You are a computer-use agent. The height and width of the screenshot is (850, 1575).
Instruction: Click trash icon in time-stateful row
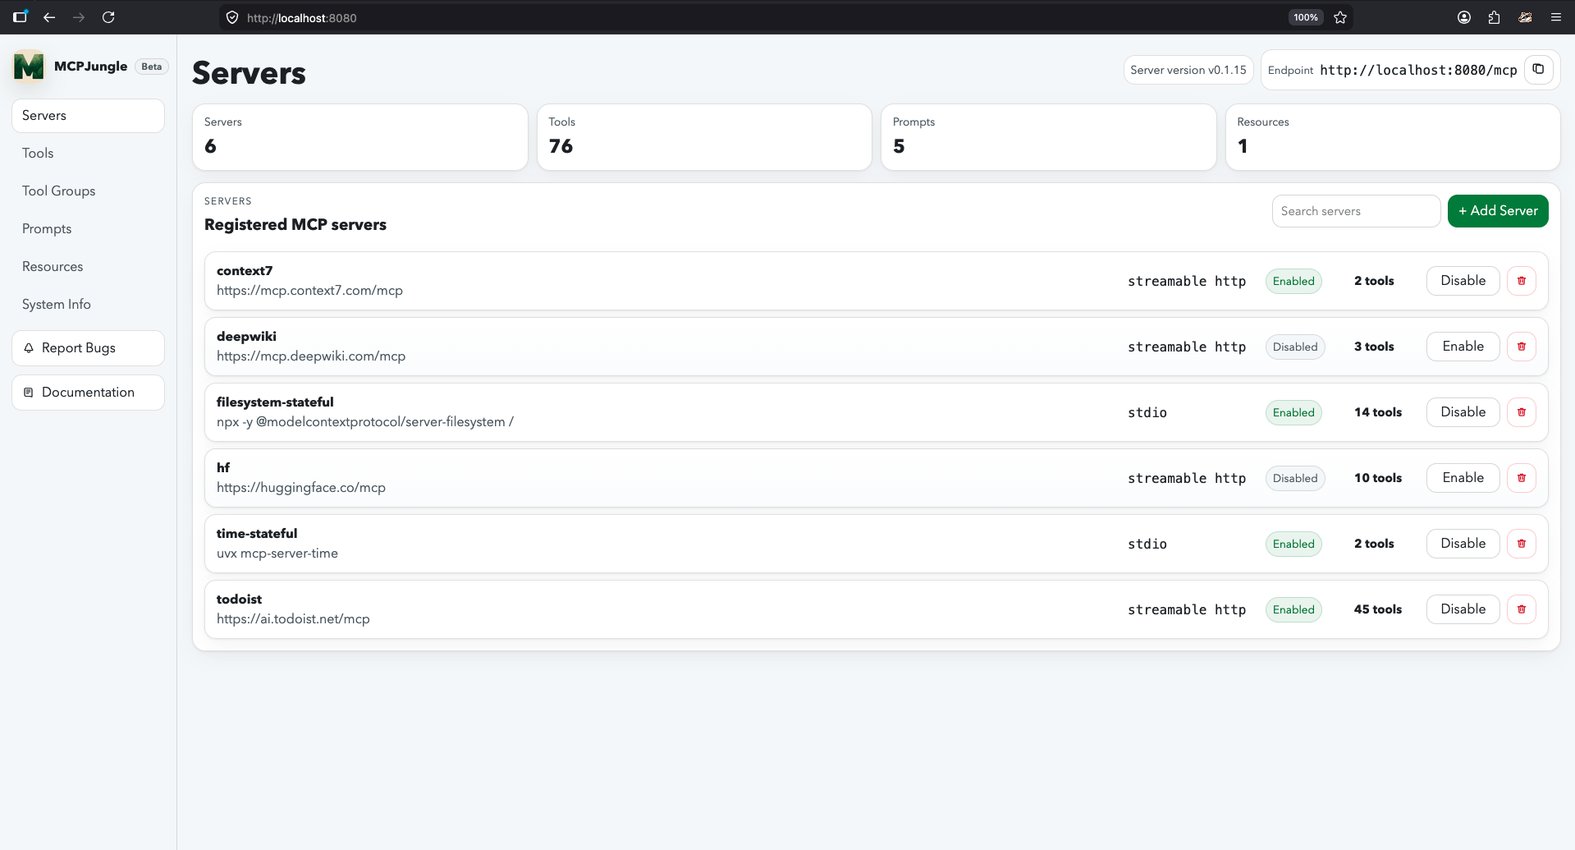[1521, 544]
